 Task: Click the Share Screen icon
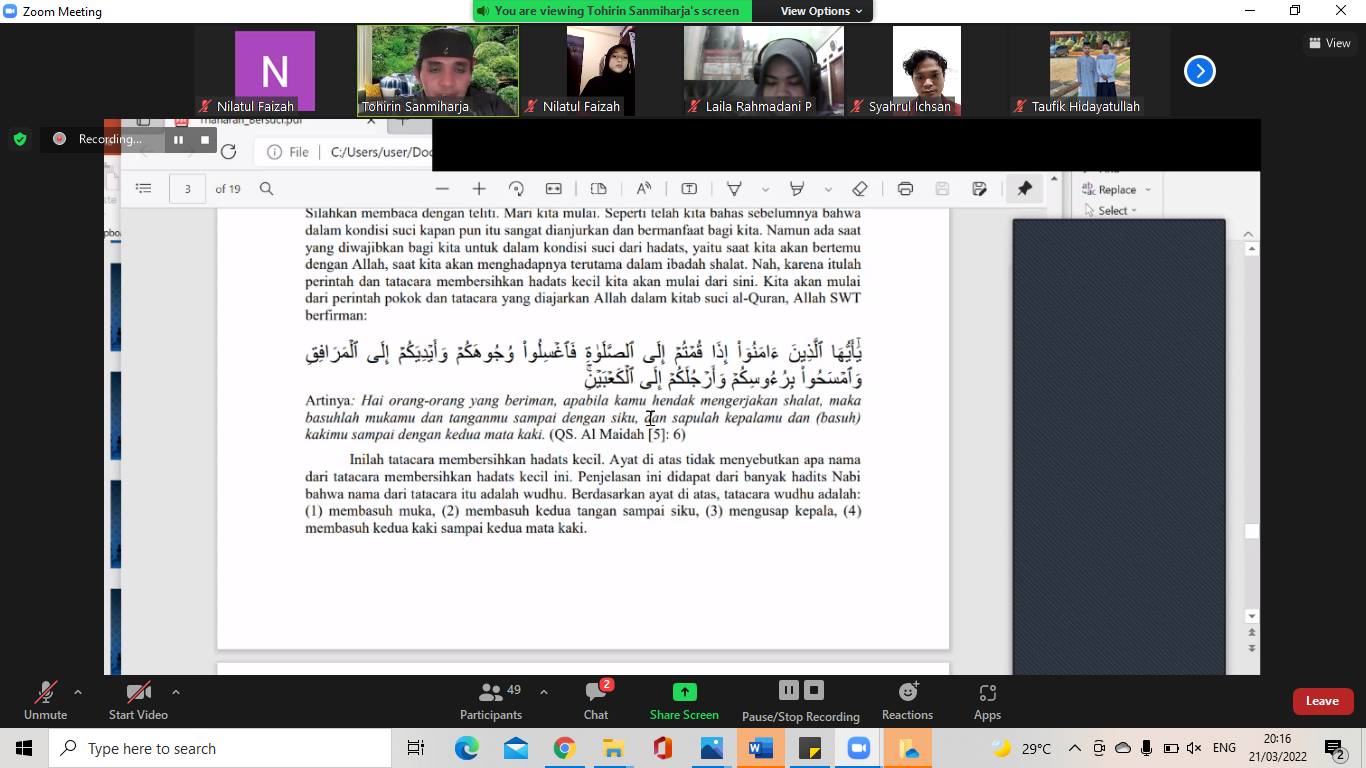click(684, 692)
